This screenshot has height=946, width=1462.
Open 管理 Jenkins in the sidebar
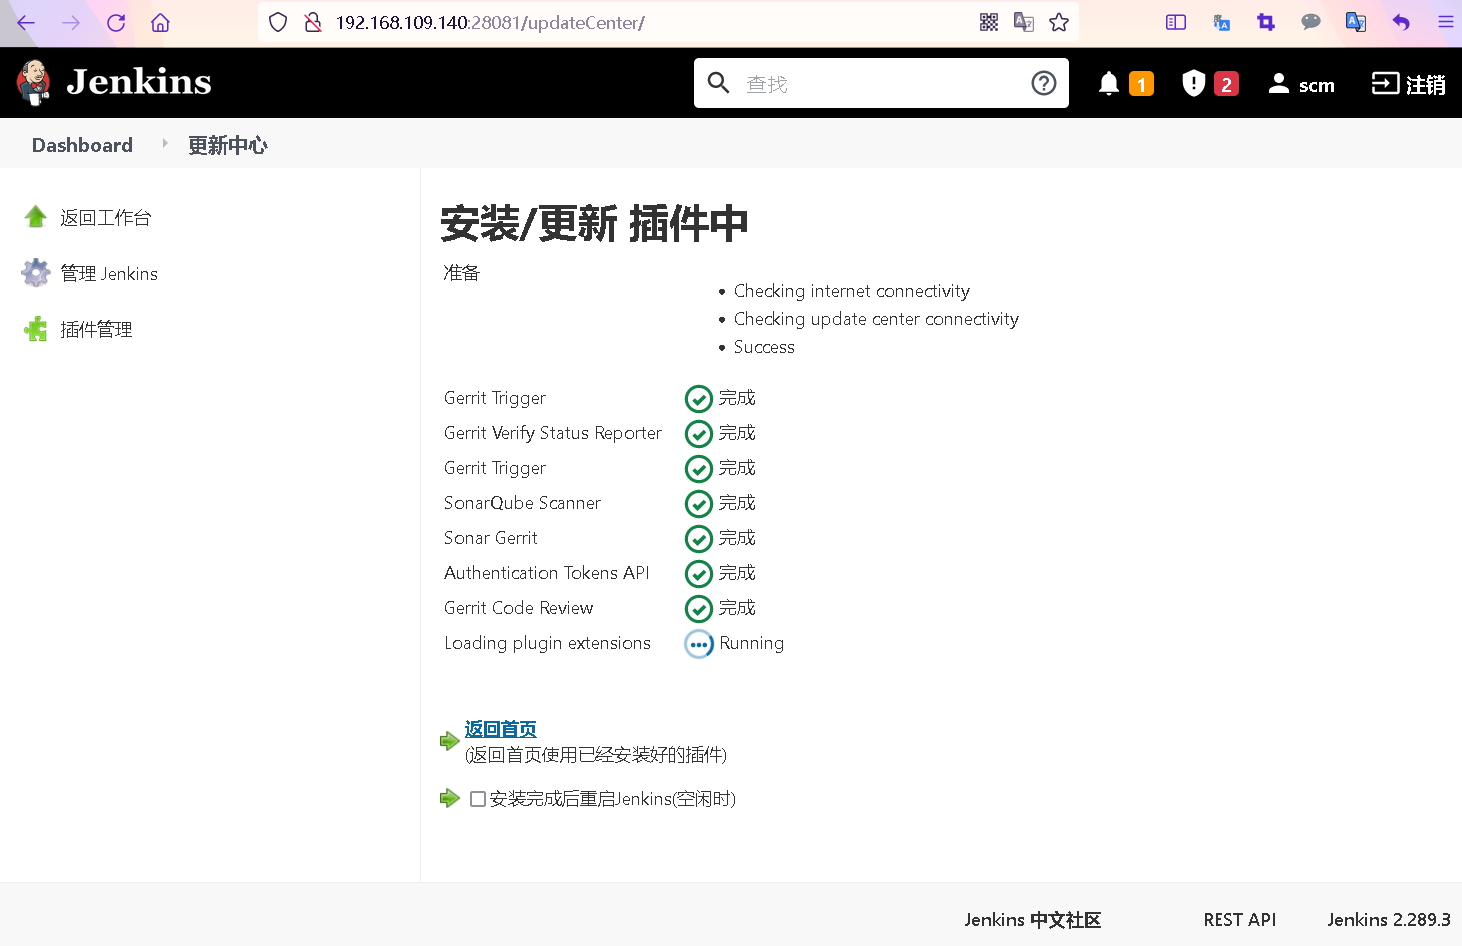(x=109, y=273)
